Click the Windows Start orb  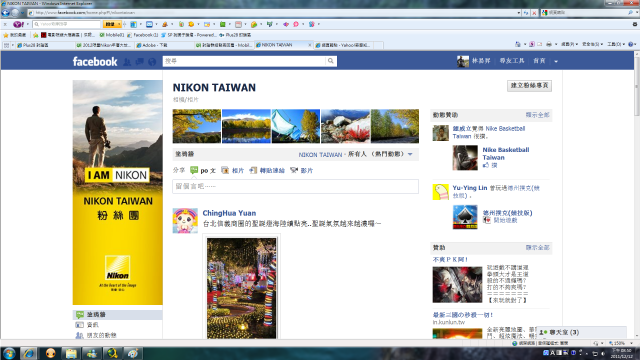point(9,353)
